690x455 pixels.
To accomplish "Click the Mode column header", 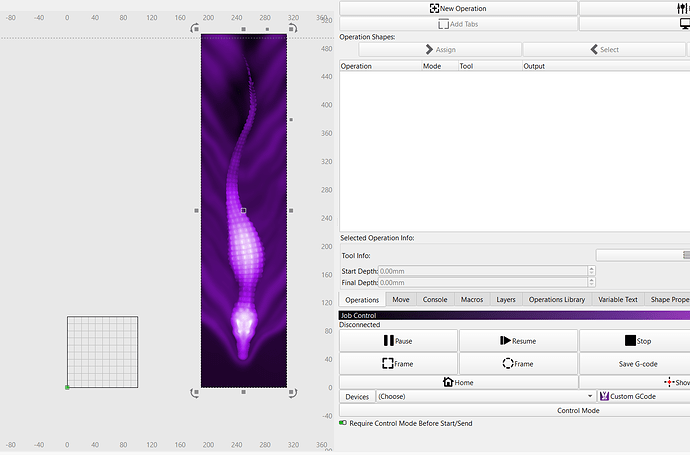I will click(440, 66).
